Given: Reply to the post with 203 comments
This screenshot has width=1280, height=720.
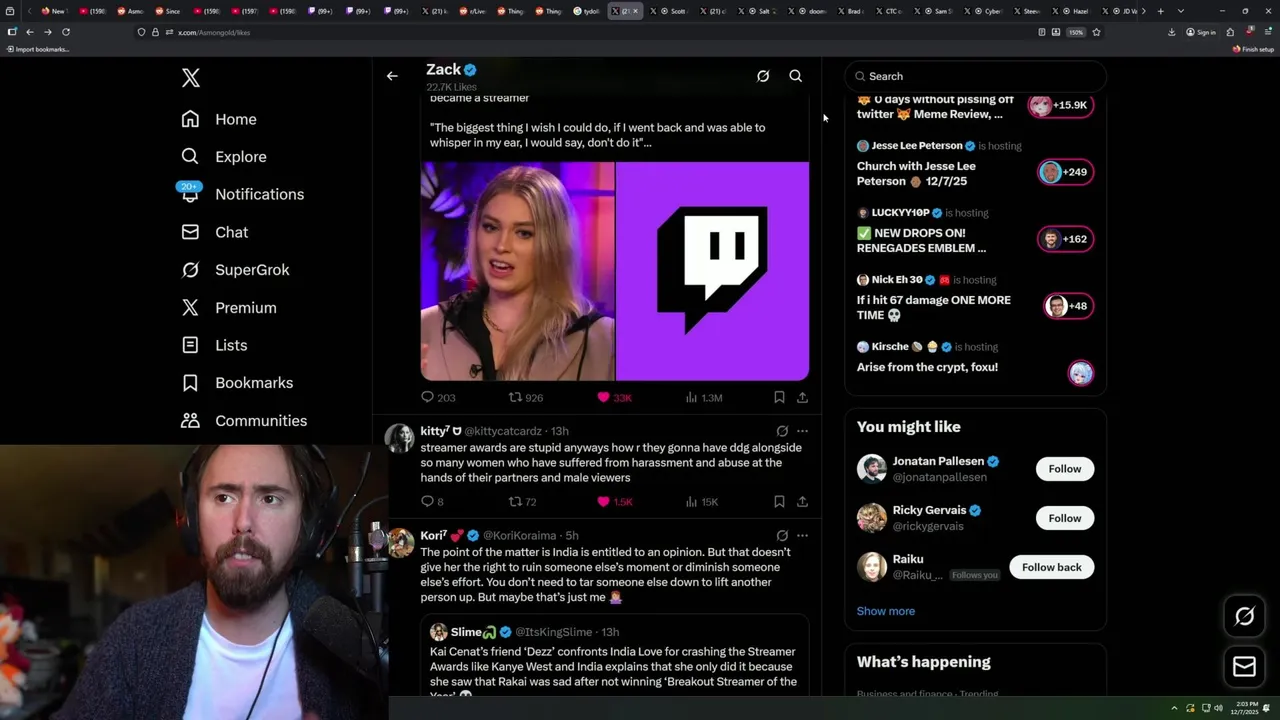Looking at the screenshot, I should coord(438,397).
